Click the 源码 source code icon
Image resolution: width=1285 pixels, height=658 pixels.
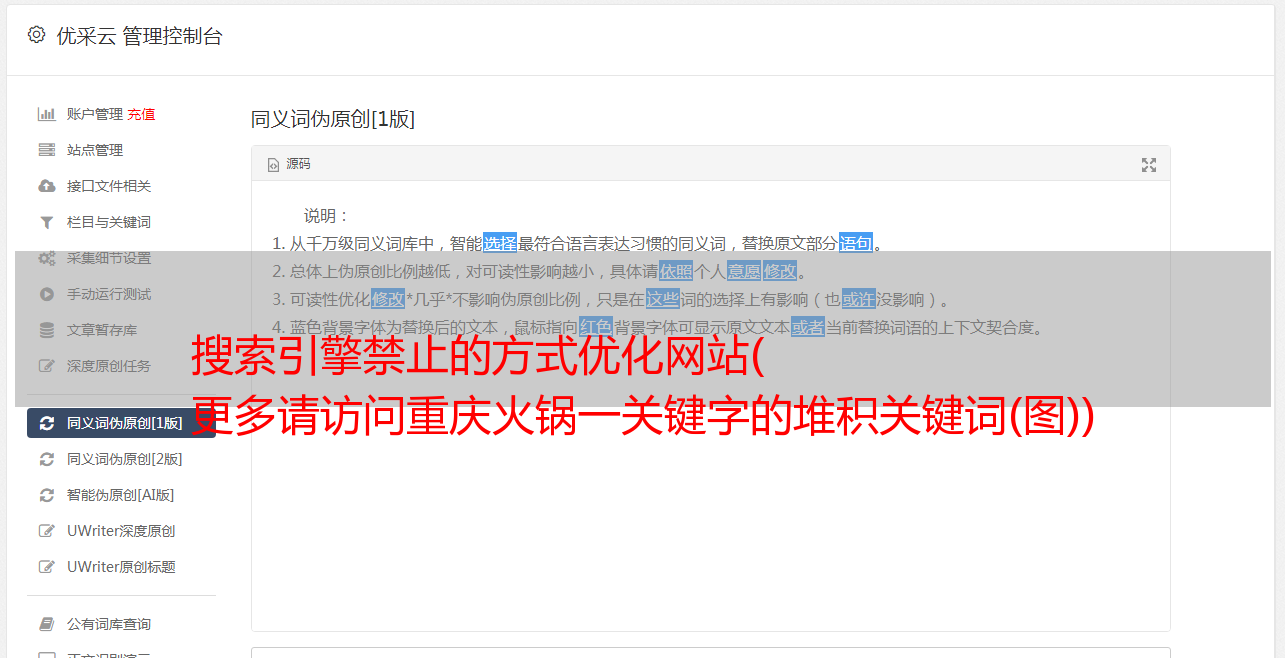(x=273, y=165)
